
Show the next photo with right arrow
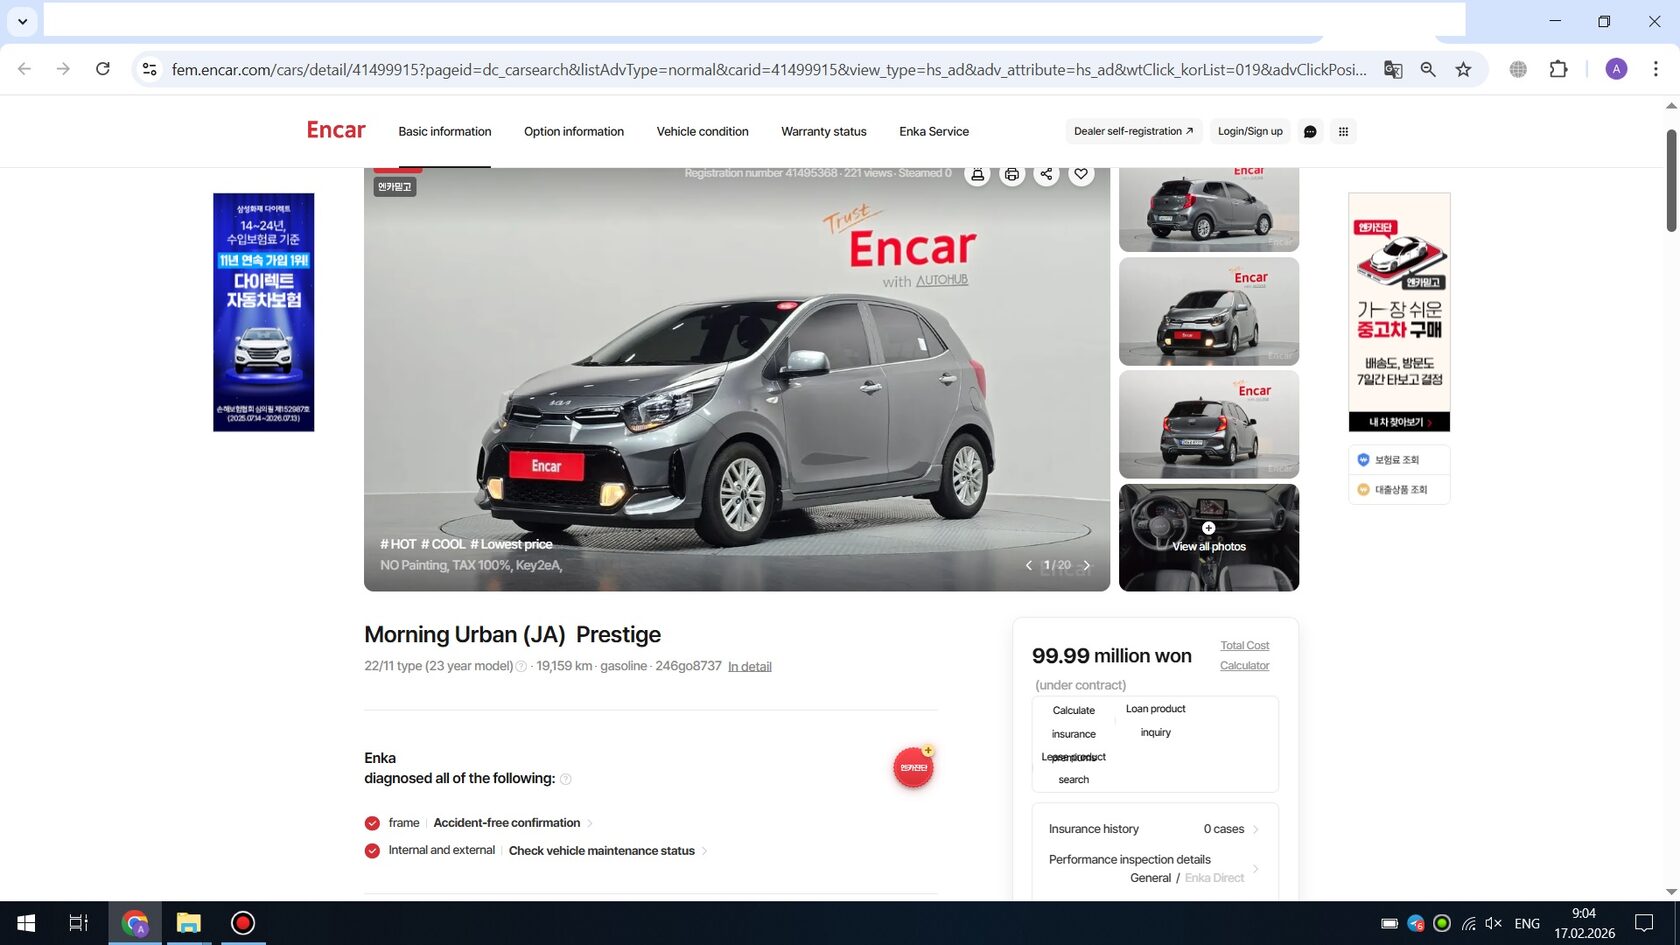tap(1087, 565)
